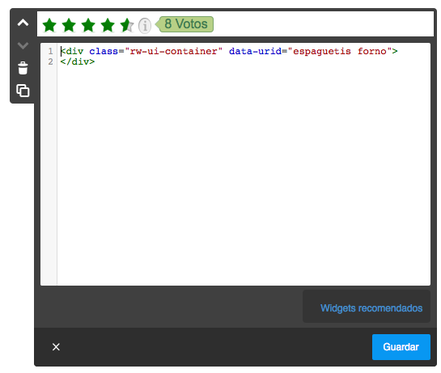Close the editor with the X icon
The width and height of the screenshot is (441, 373).
click(56, 347)
